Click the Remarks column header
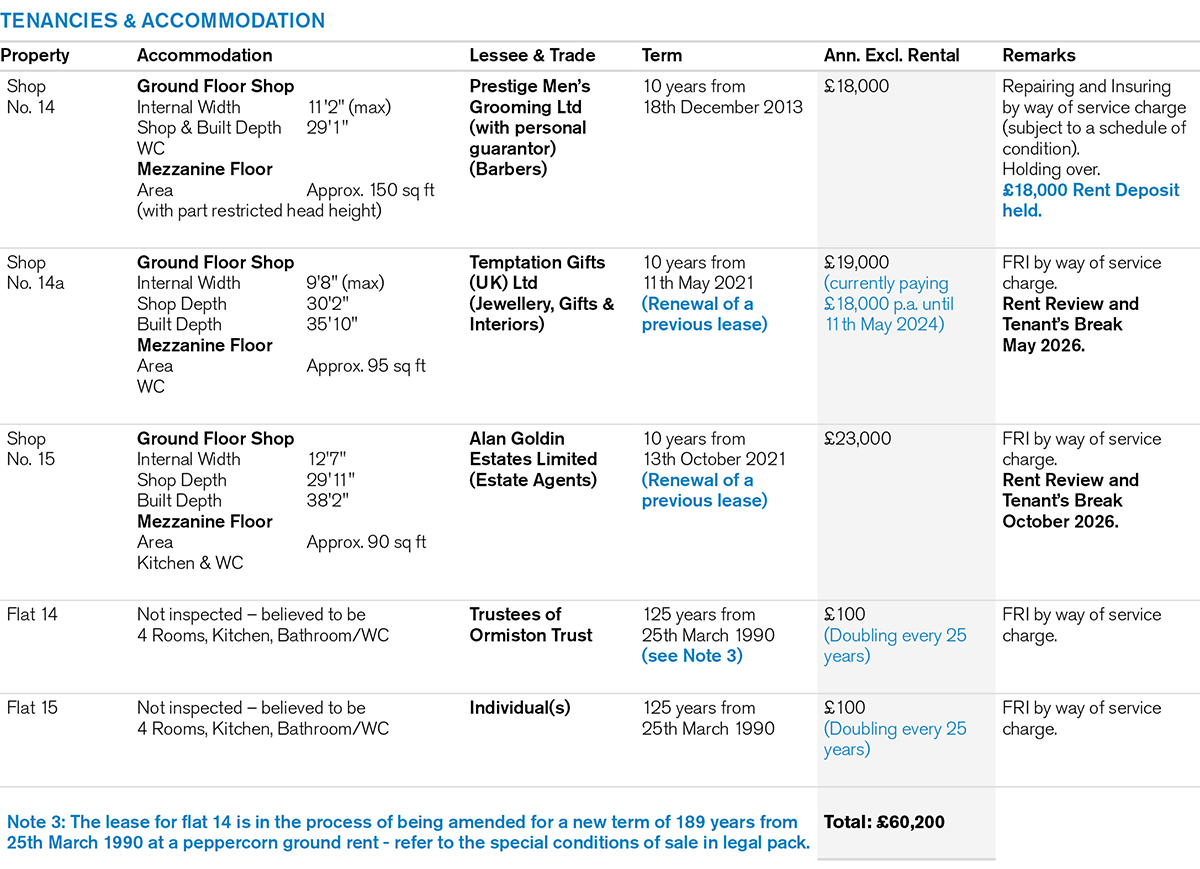The width and height of the screenshot is (1200, 869). pos(1038,56)
